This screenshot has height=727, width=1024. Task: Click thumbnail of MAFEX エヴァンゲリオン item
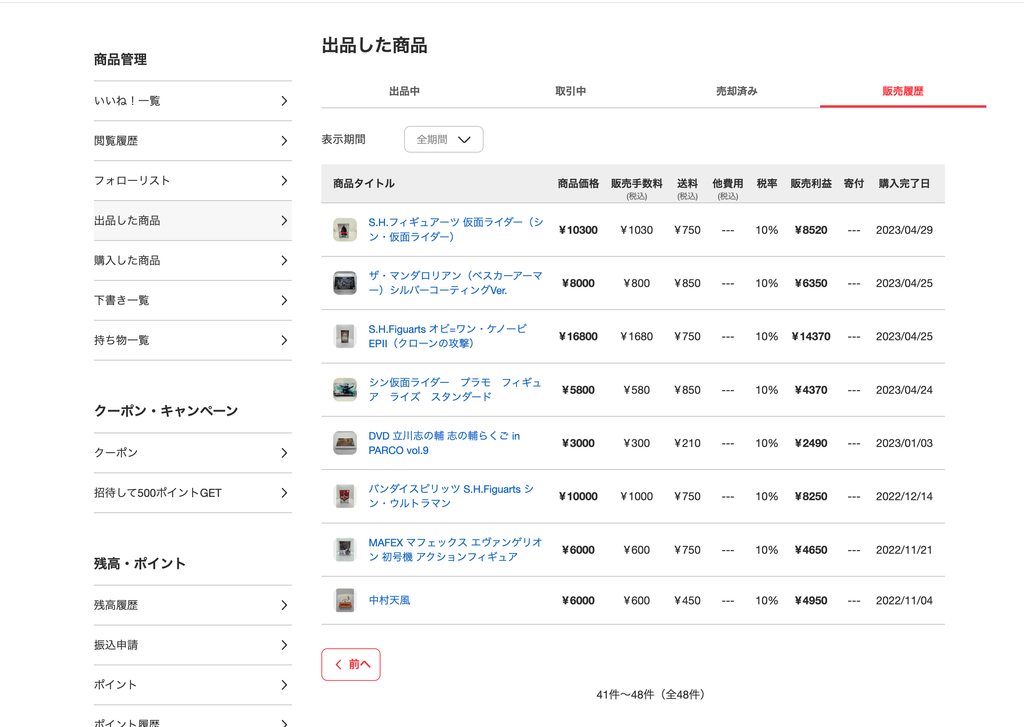[x=345, y=549]
